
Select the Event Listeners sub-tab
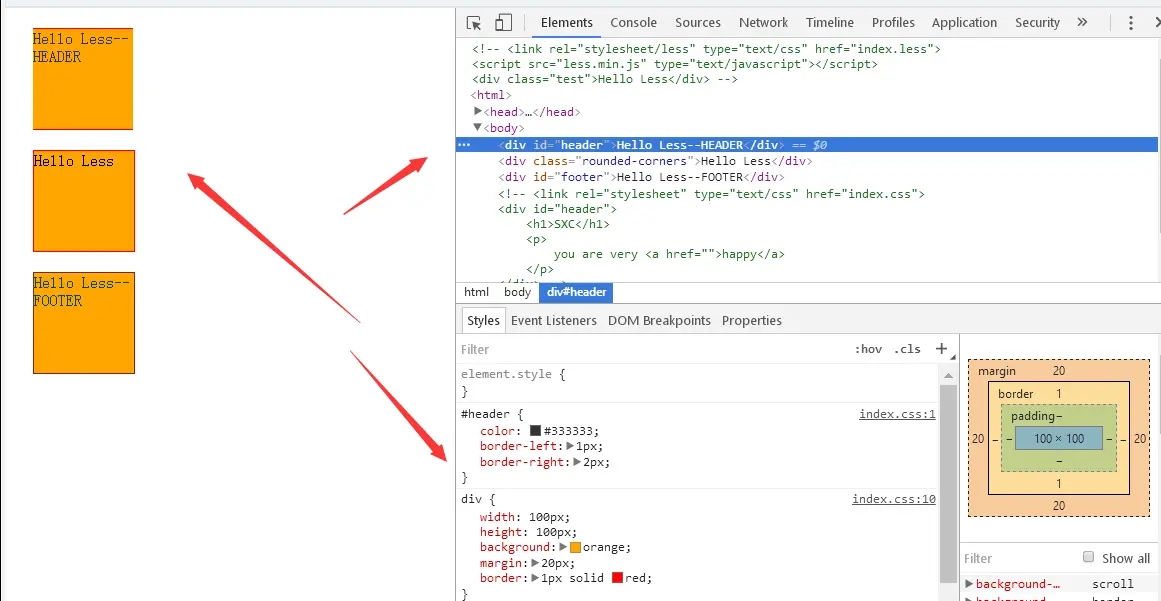(554, 320)
